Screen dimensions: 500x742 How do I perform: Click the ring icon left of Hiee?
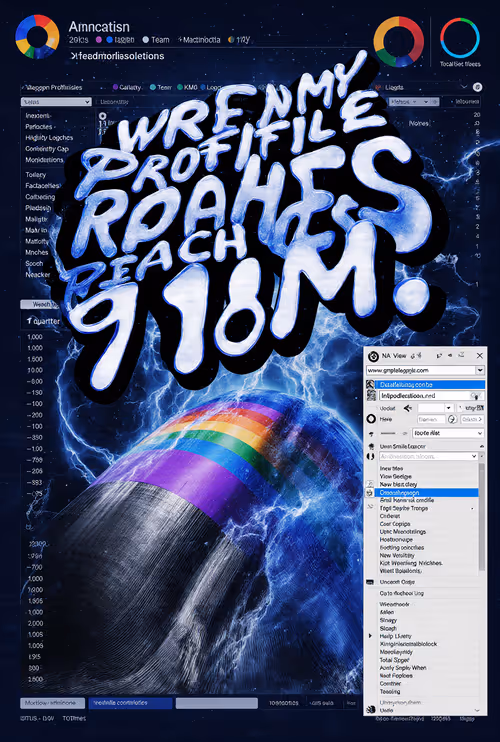pos(371,419)
